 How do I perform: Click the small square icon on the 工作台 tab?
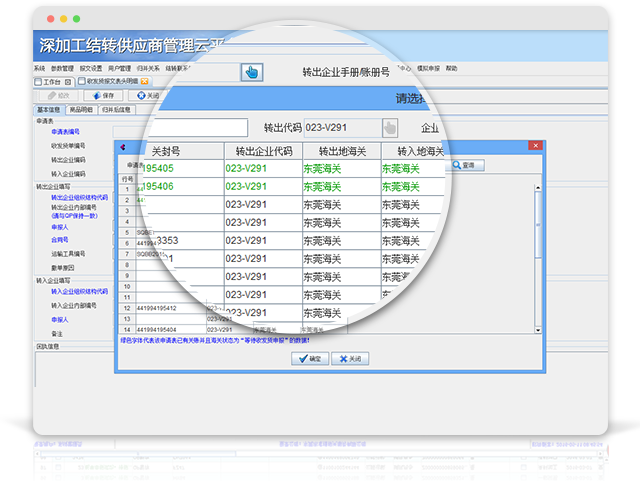pos(68,82)
